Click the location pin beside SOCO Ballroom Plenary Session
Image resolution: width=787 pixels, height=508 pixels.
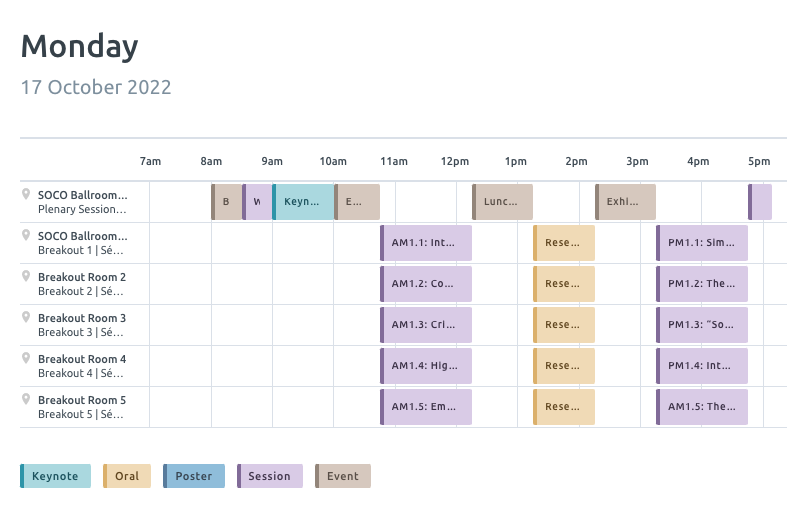[27, 195]
